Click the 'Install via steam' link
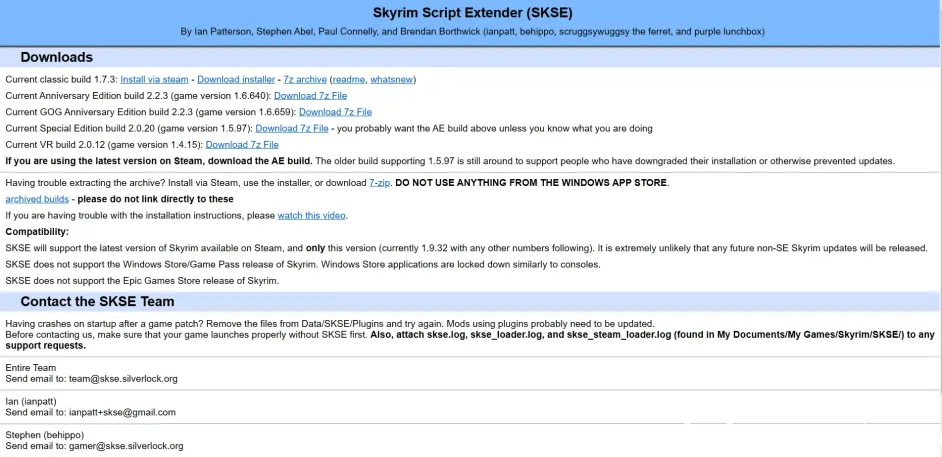Screen dimensions: 942x457 pos(154,79)
